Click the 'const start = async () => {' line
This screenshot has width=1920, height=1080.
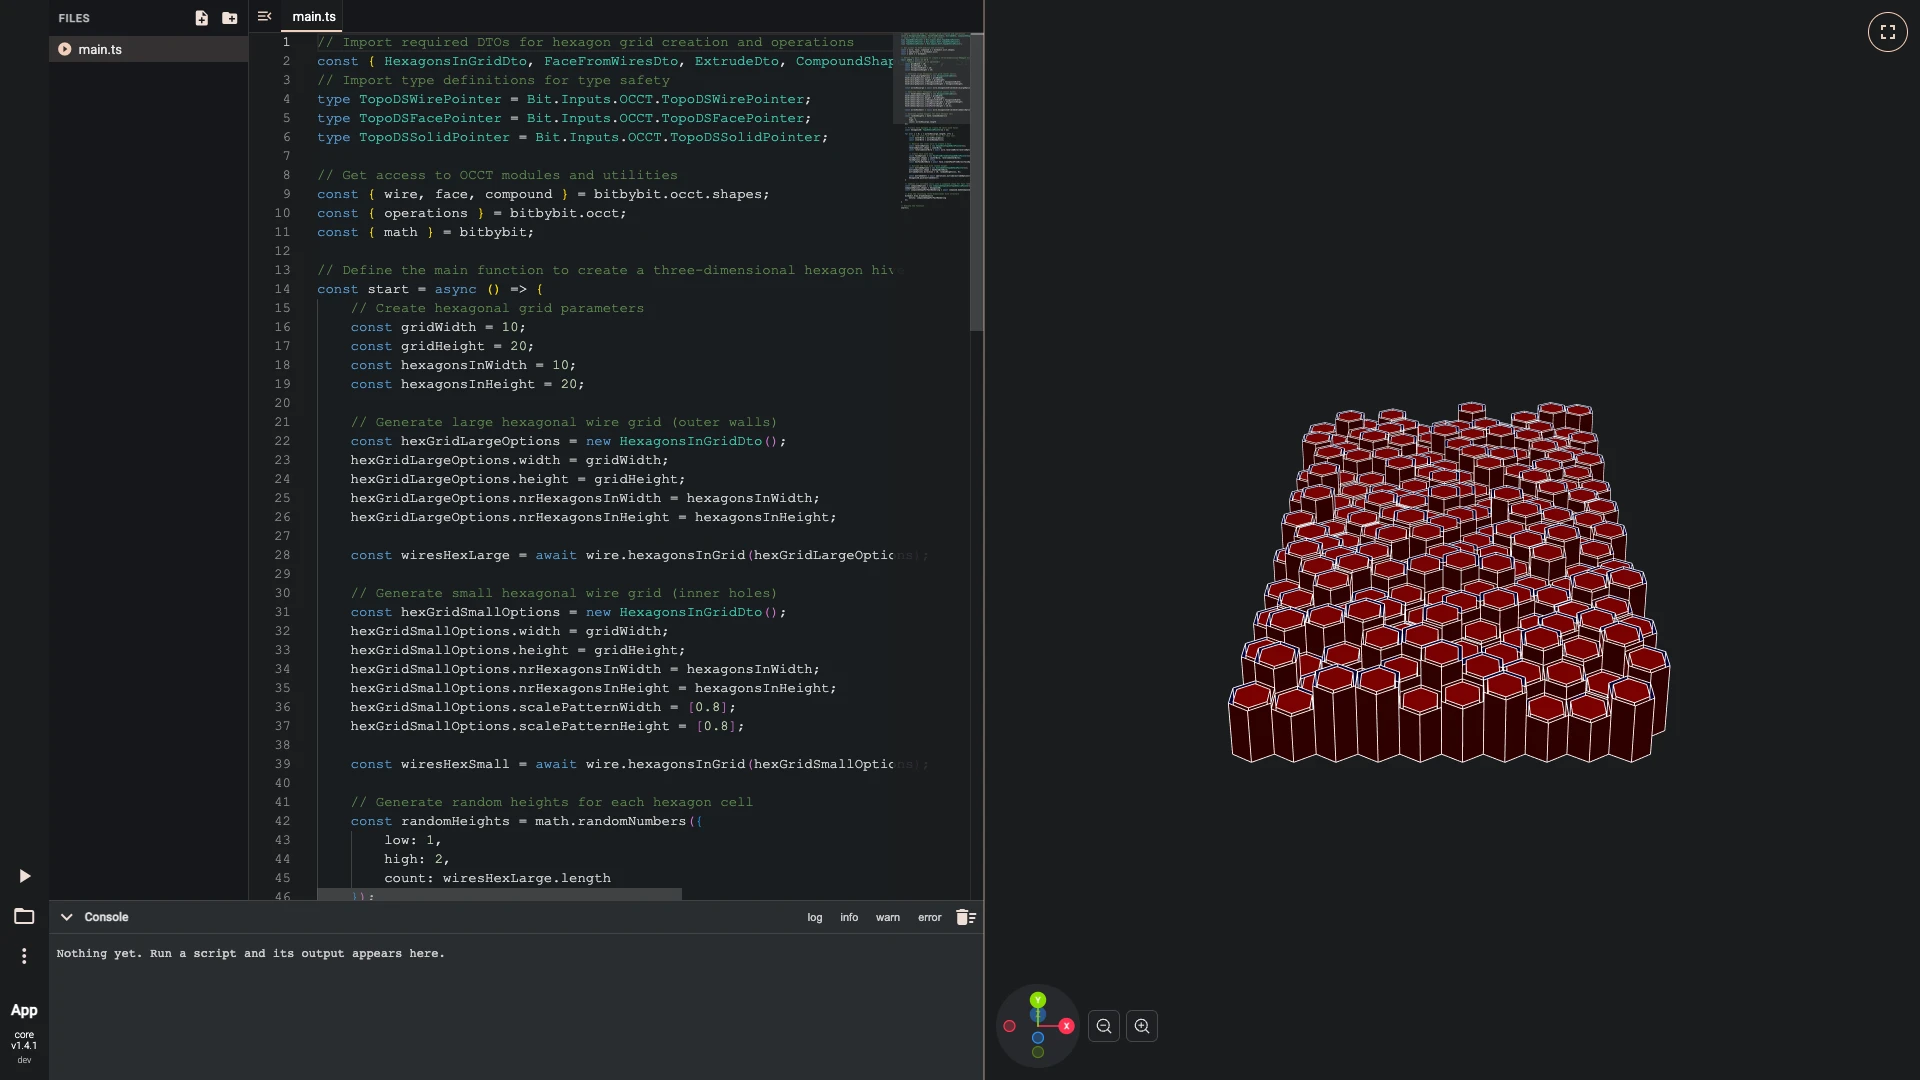pyautogui.click(x=430, y=289)
